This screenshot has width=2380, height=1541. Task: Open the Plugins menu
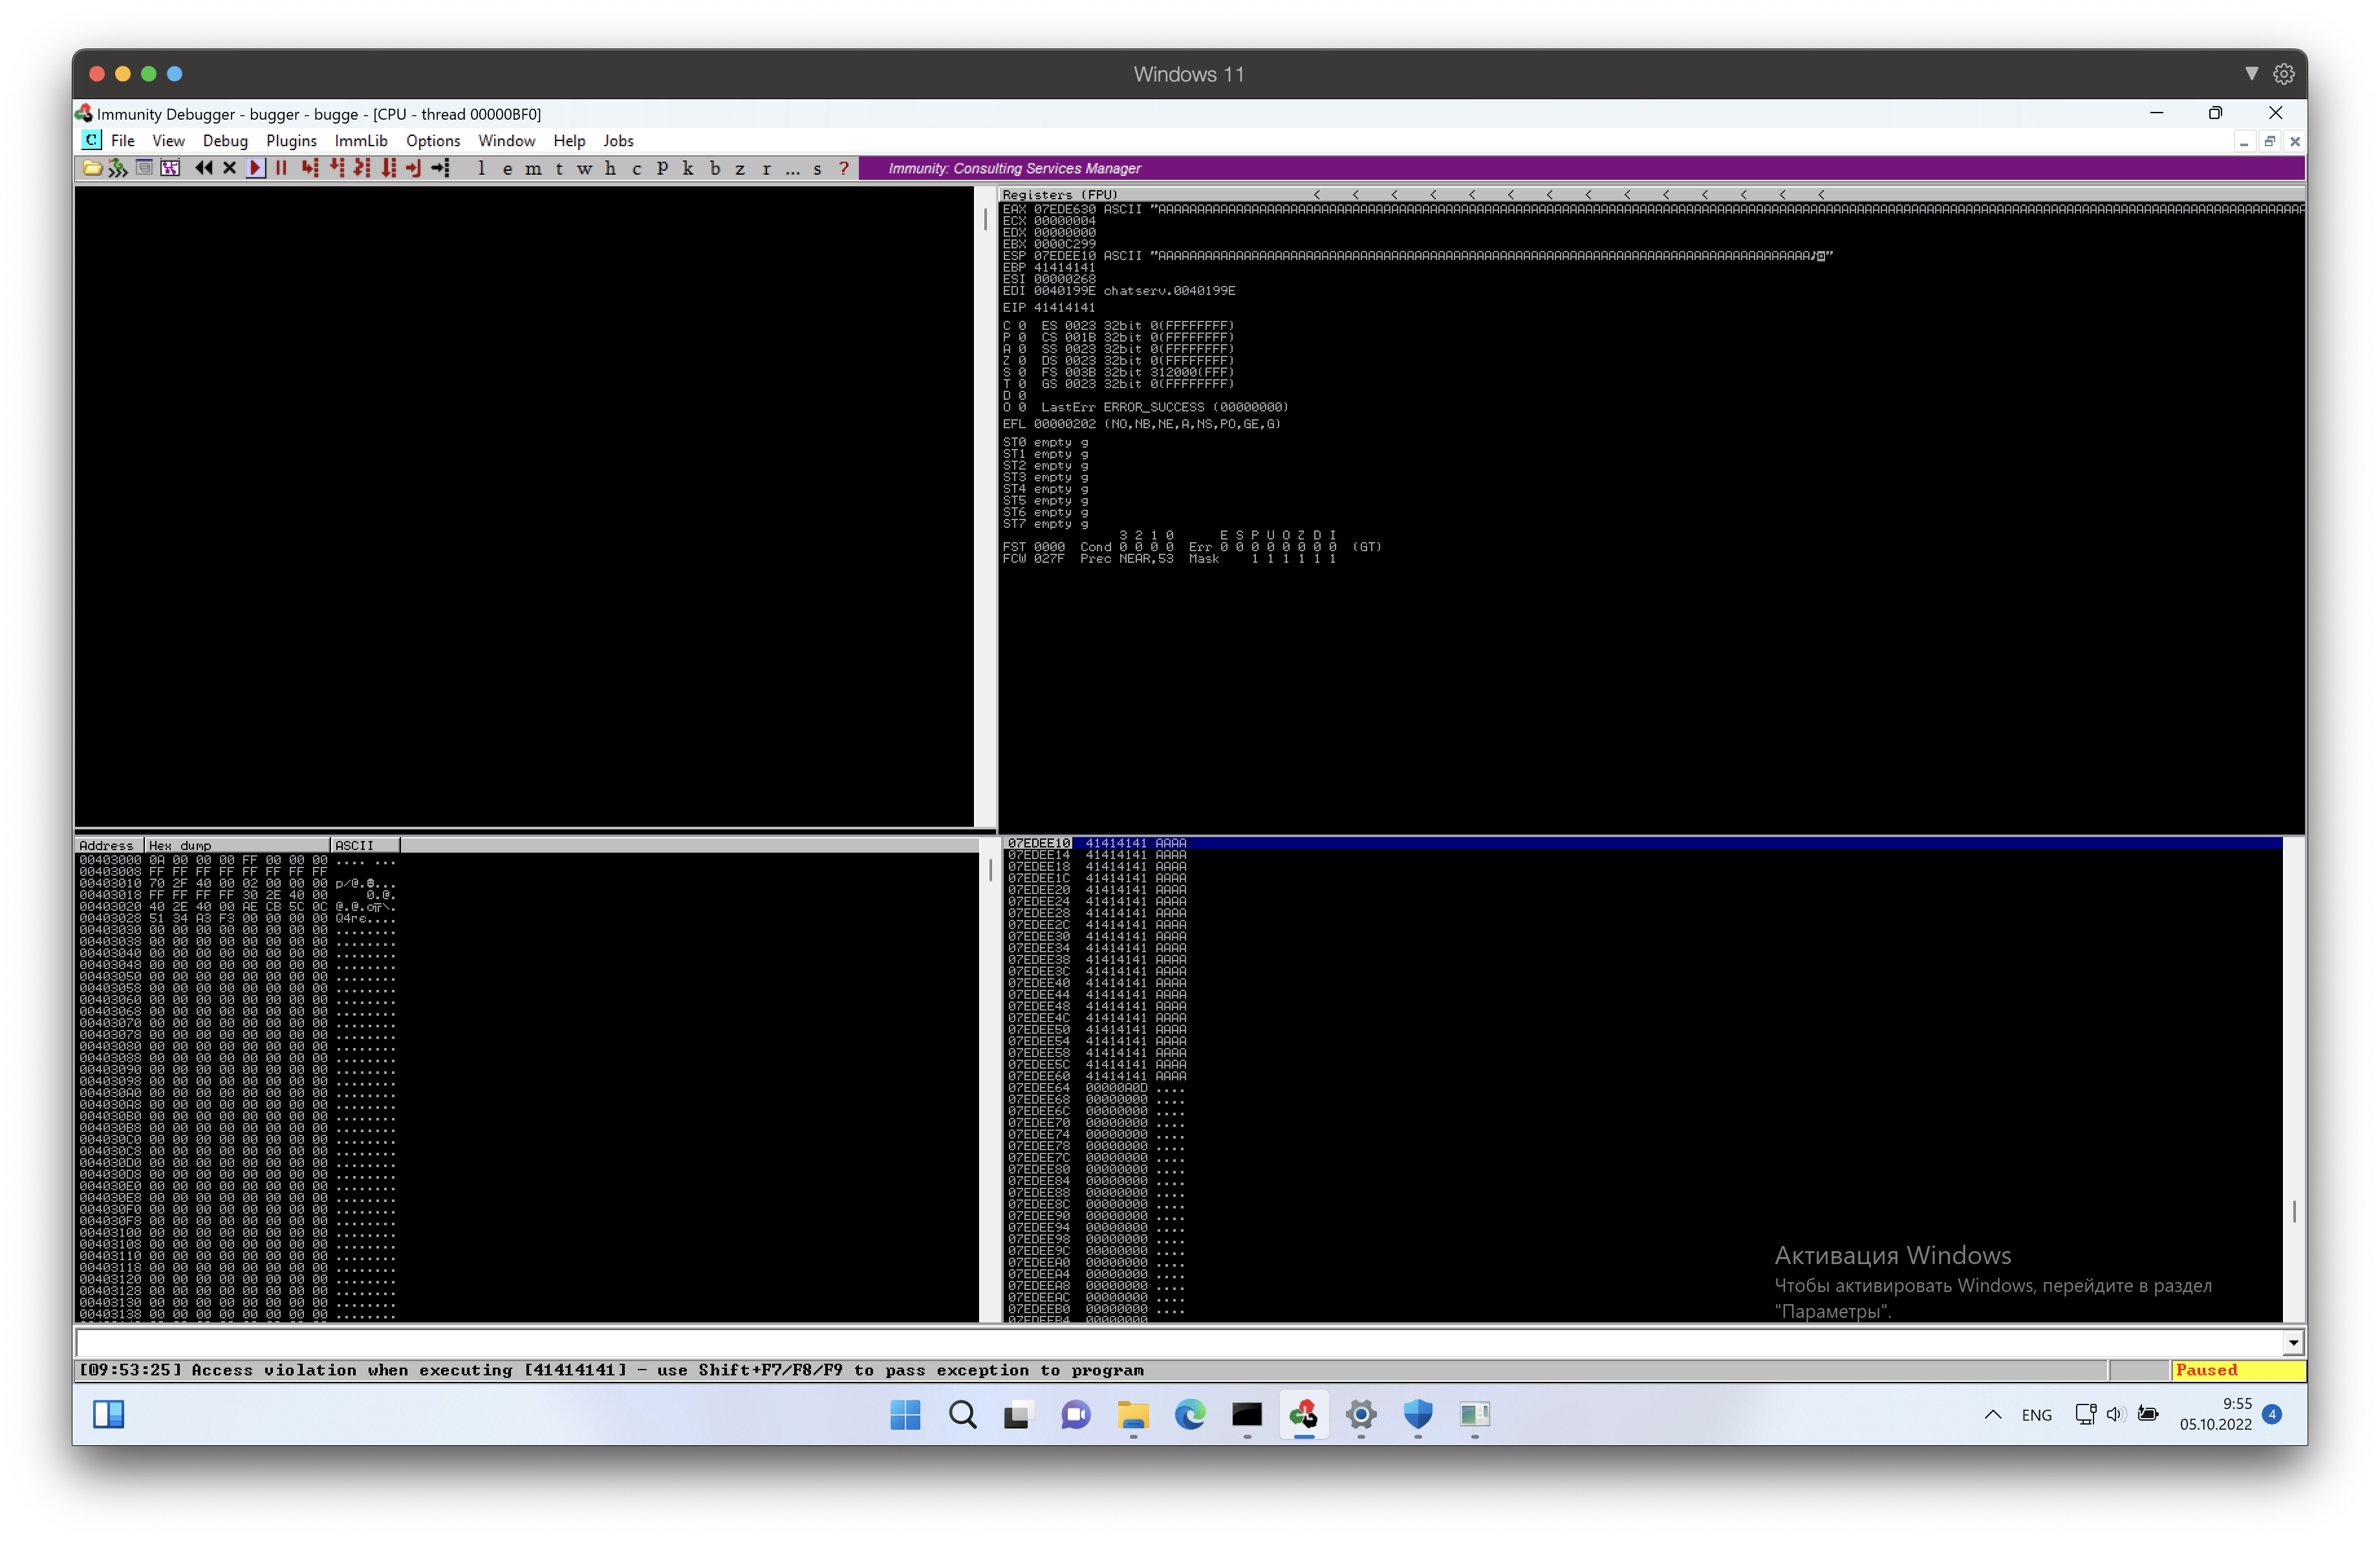(291, 141)
